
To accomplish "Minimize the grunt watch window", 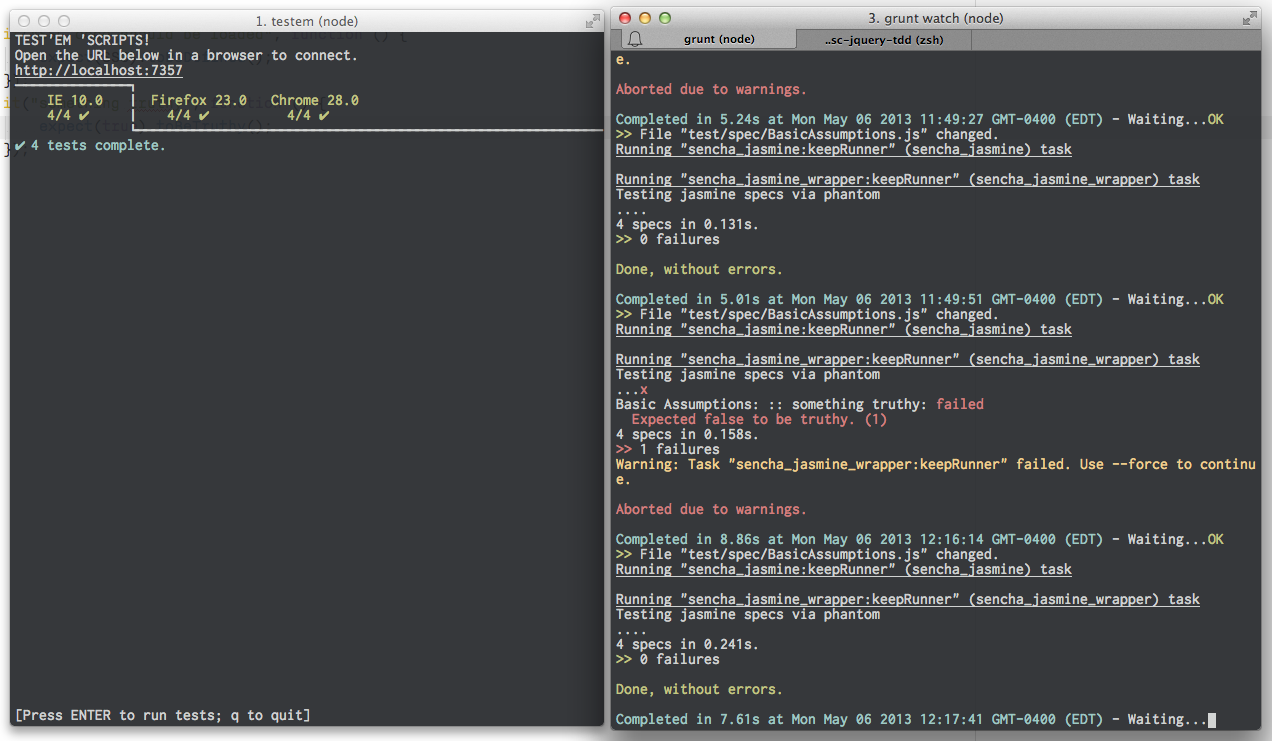I will 645,18.
